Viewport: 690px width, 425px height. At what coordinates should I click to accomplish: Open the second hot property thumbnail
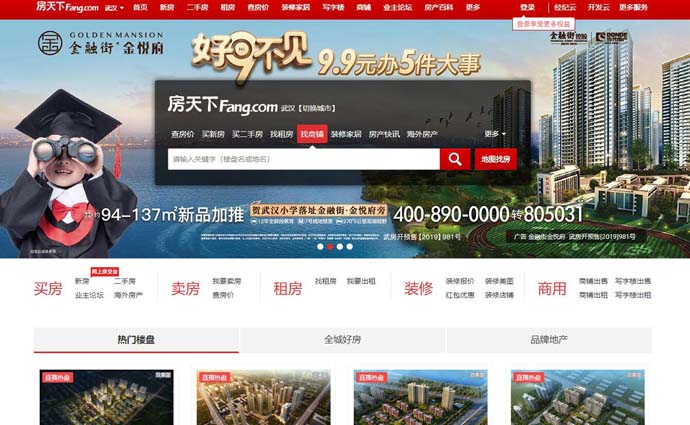[264, 397]
